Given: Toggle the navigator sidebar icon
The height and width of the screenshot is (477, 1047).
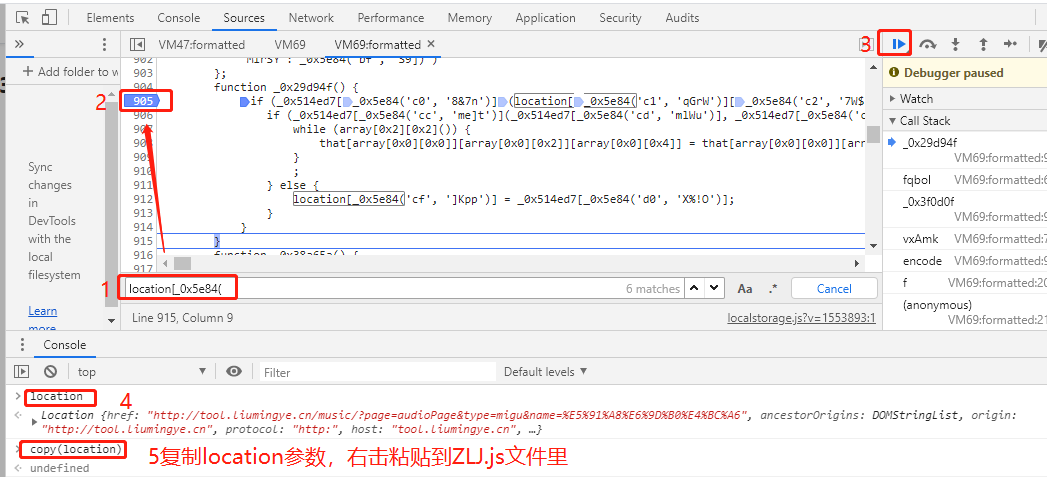Looking at the screenshot, I should 138,45.
